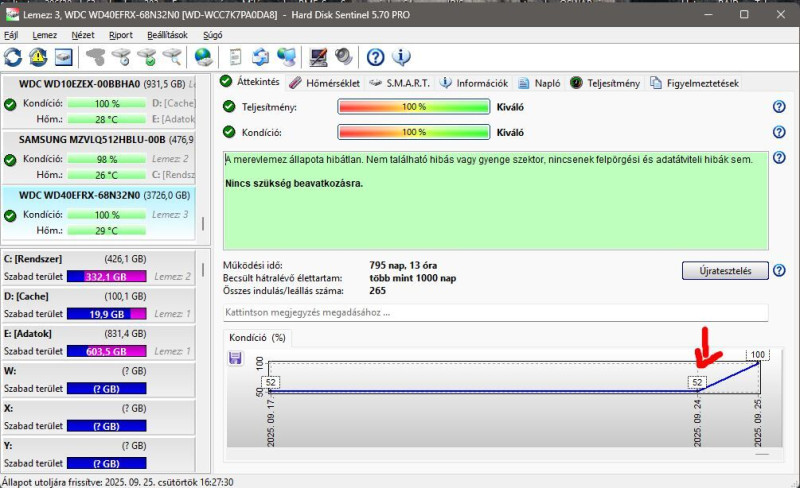800x488 pixels.
Task: Select the D: [Cache] partition
Action: coord(99,305)
